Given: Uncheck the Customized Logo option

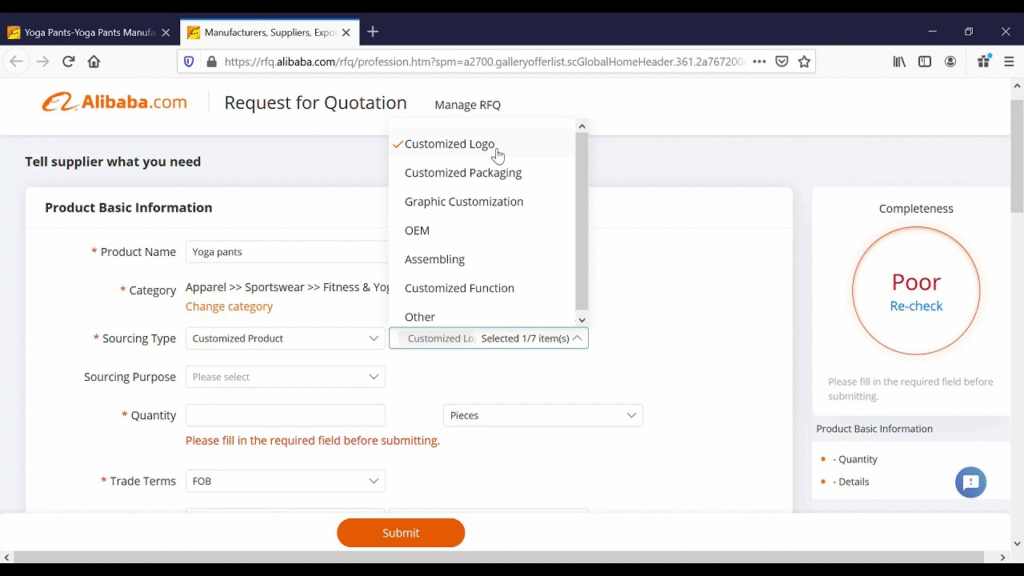Looking at the screenshot, I should [449, 144].
